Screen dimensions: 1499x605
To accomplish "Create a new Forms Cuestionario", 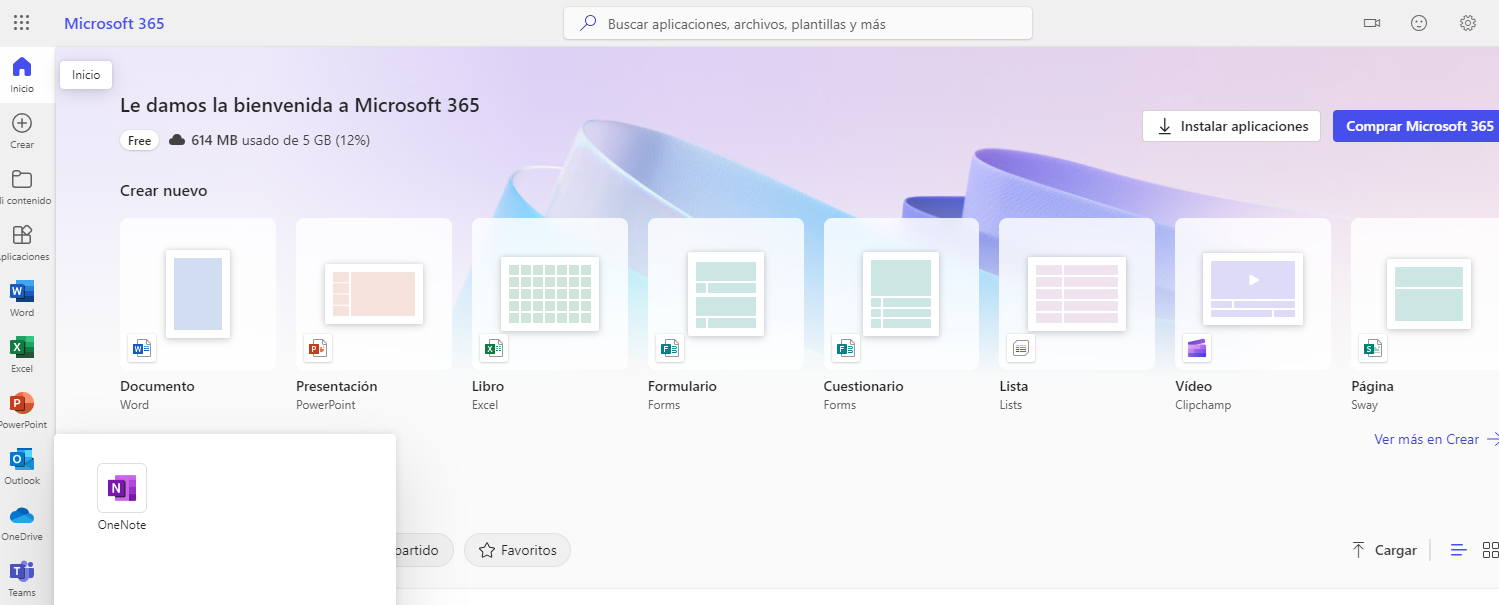I will 901,315.
